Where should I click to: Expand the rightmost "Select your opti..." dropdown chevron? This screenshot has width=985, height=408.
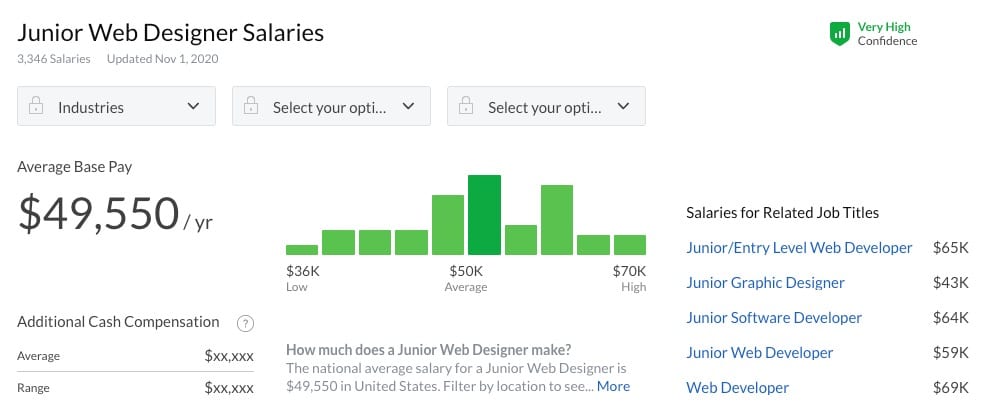coord(623,106)
